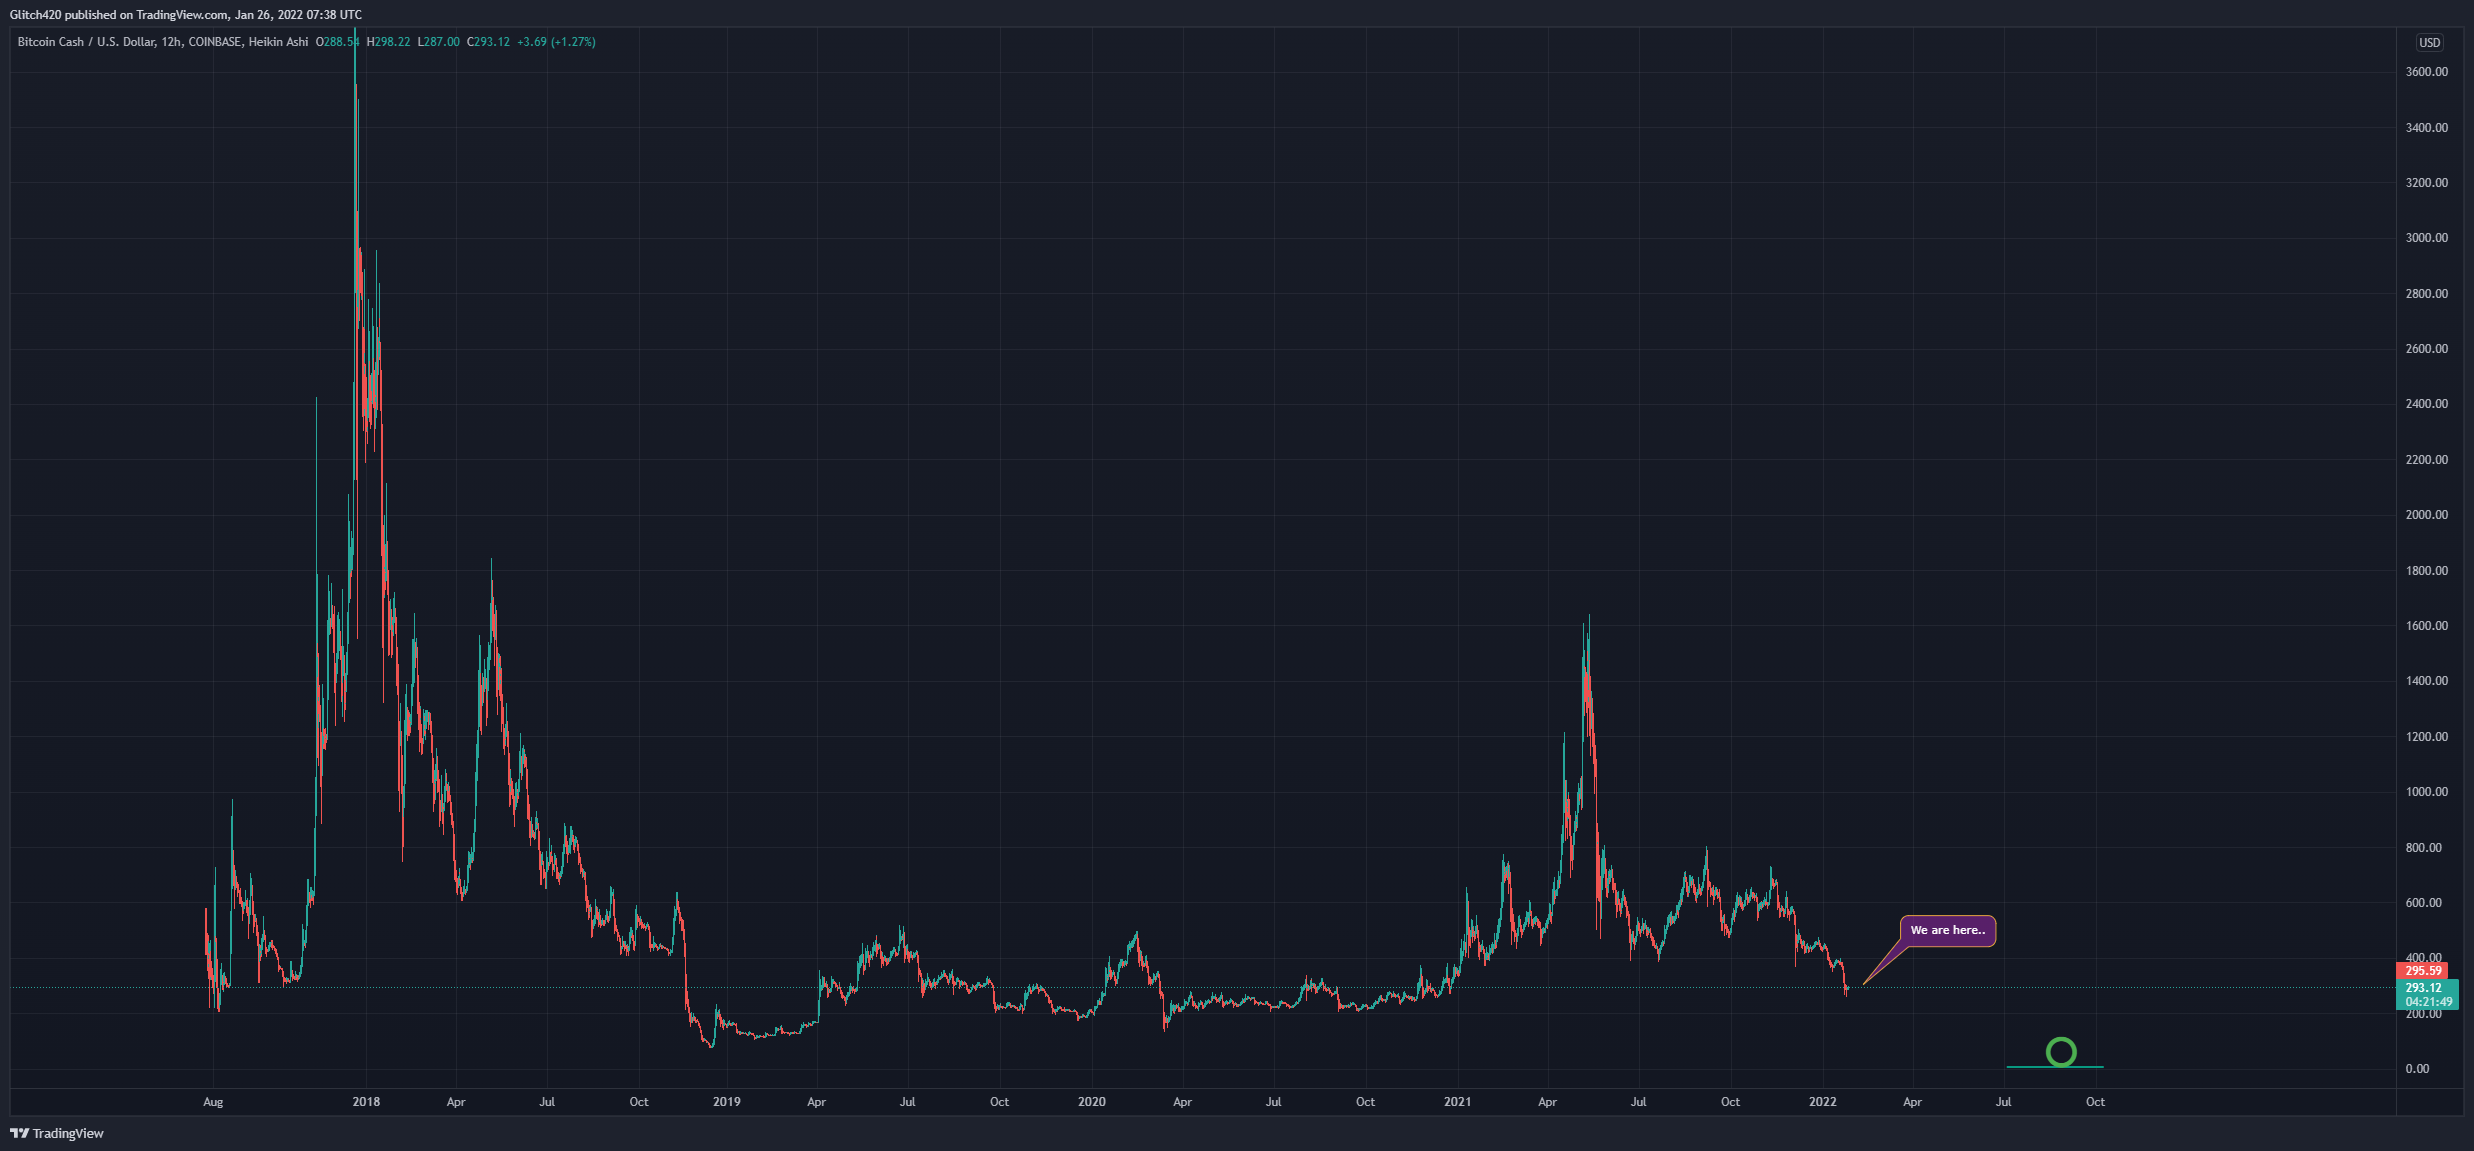The width and height of the screenshot is (2474, 1151).
Task: Click the 600.00 price axis label
Action: (2424, 903)
